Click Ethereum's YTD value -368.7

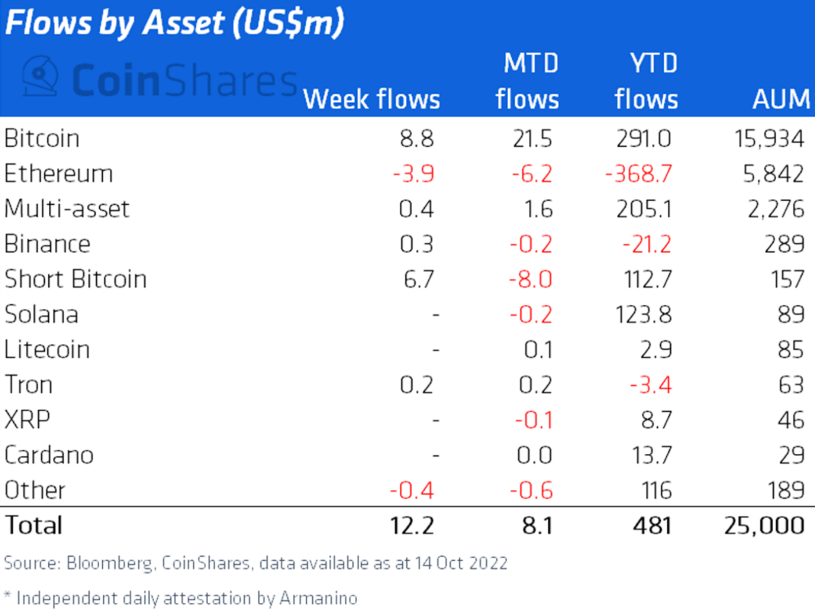pos(642,173)
